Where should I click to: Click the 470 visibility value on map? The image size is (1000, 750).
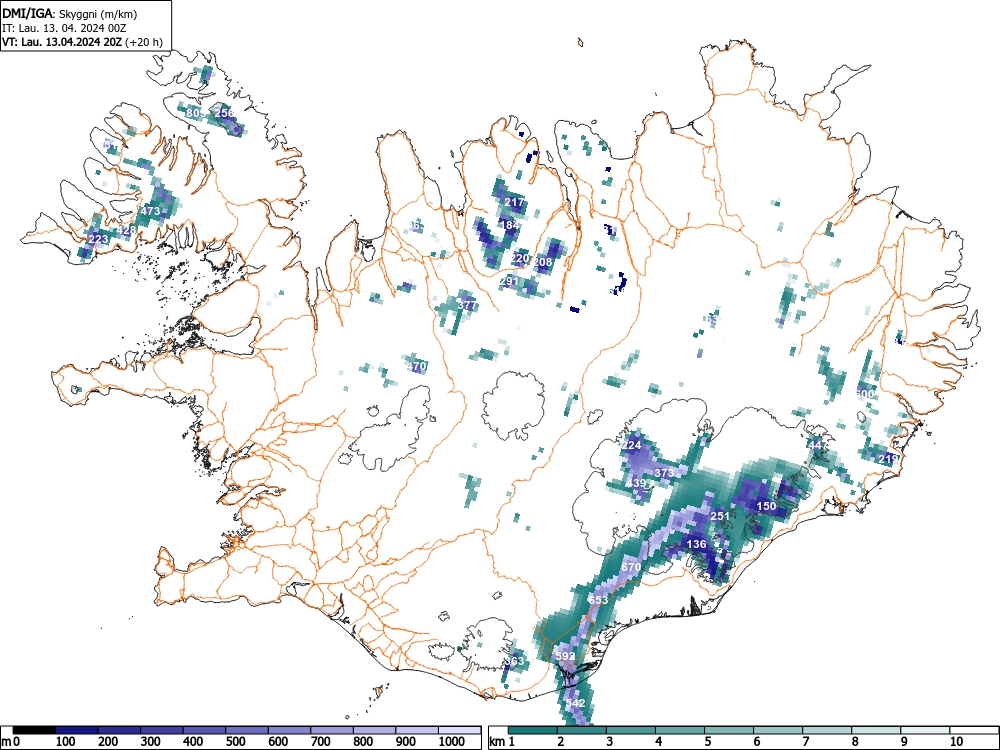tap(416, 367)
